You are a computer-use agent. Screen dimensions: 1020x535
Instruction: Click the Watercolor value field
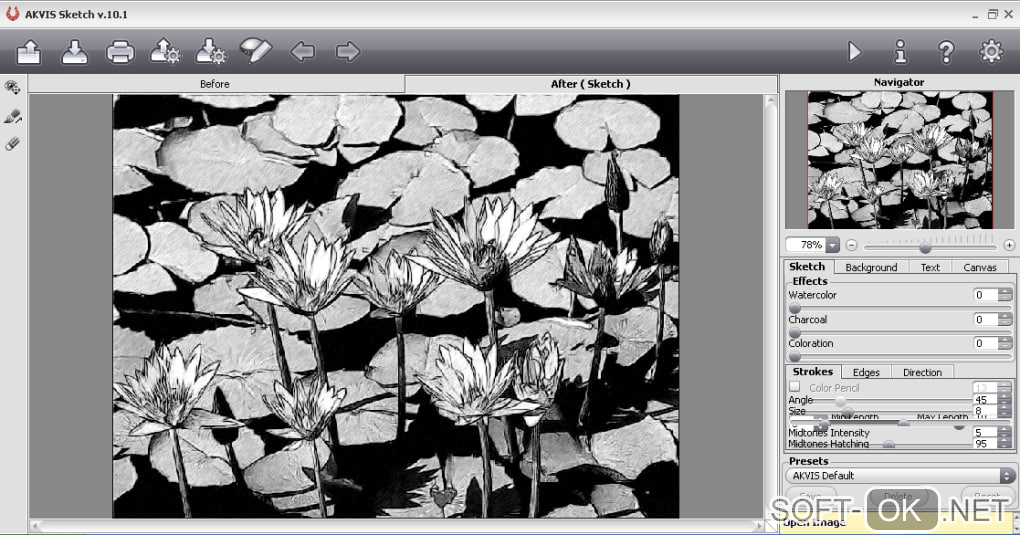click(x=985, y=295)
